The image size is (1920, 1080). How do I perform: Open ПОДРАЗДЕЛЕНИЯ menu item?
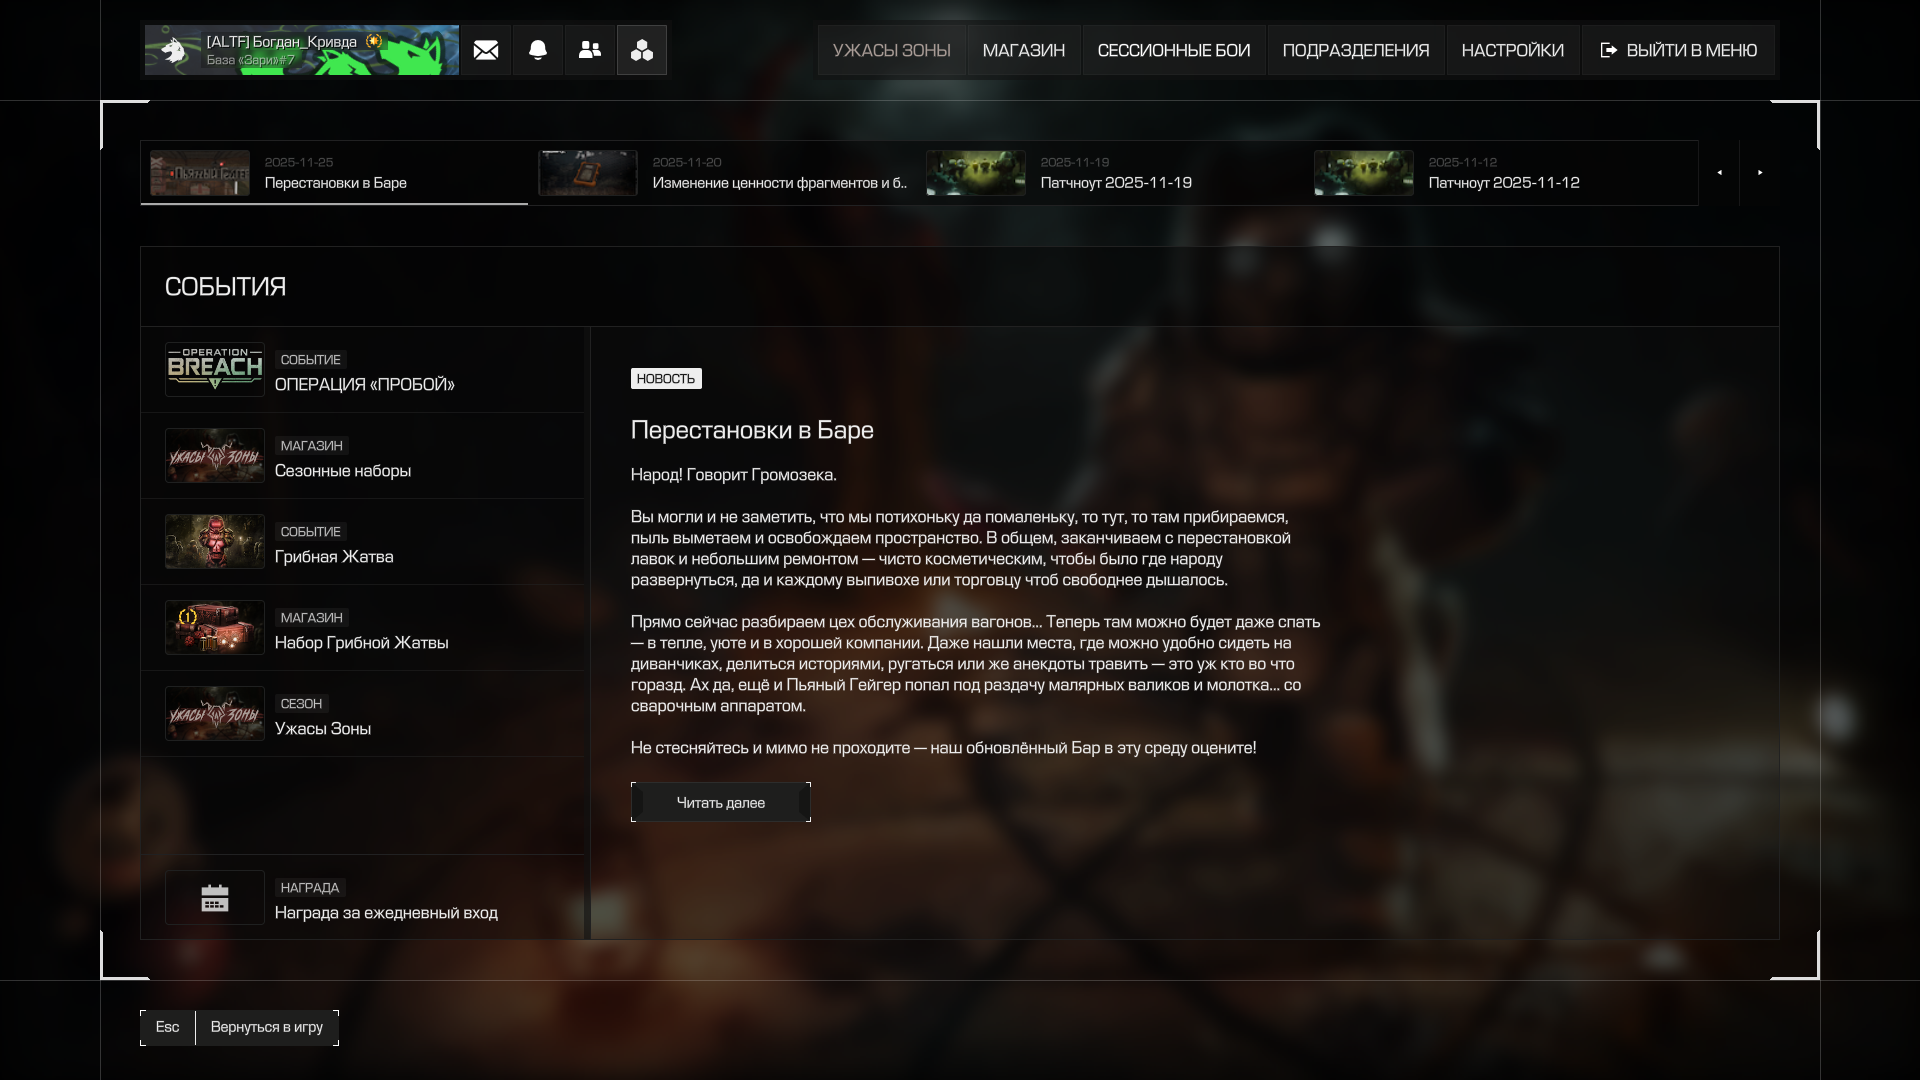click(x=1355, y=50)
